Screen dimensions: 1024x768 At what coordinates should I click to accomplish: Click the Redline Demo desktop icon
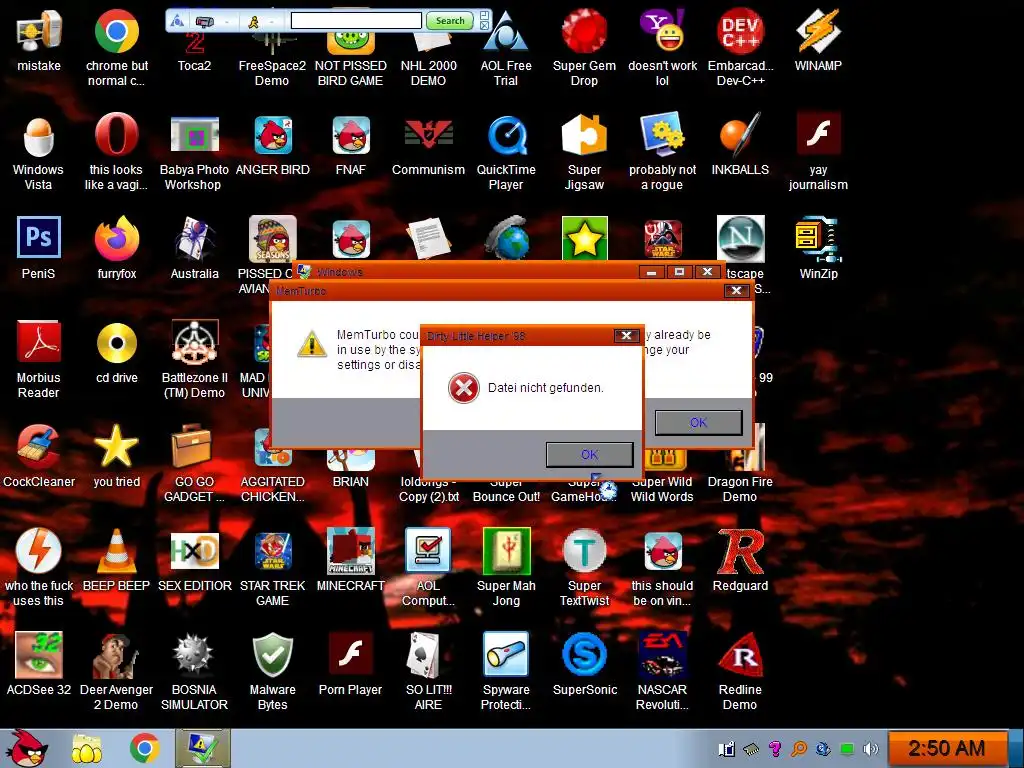[x=740, y=671]
